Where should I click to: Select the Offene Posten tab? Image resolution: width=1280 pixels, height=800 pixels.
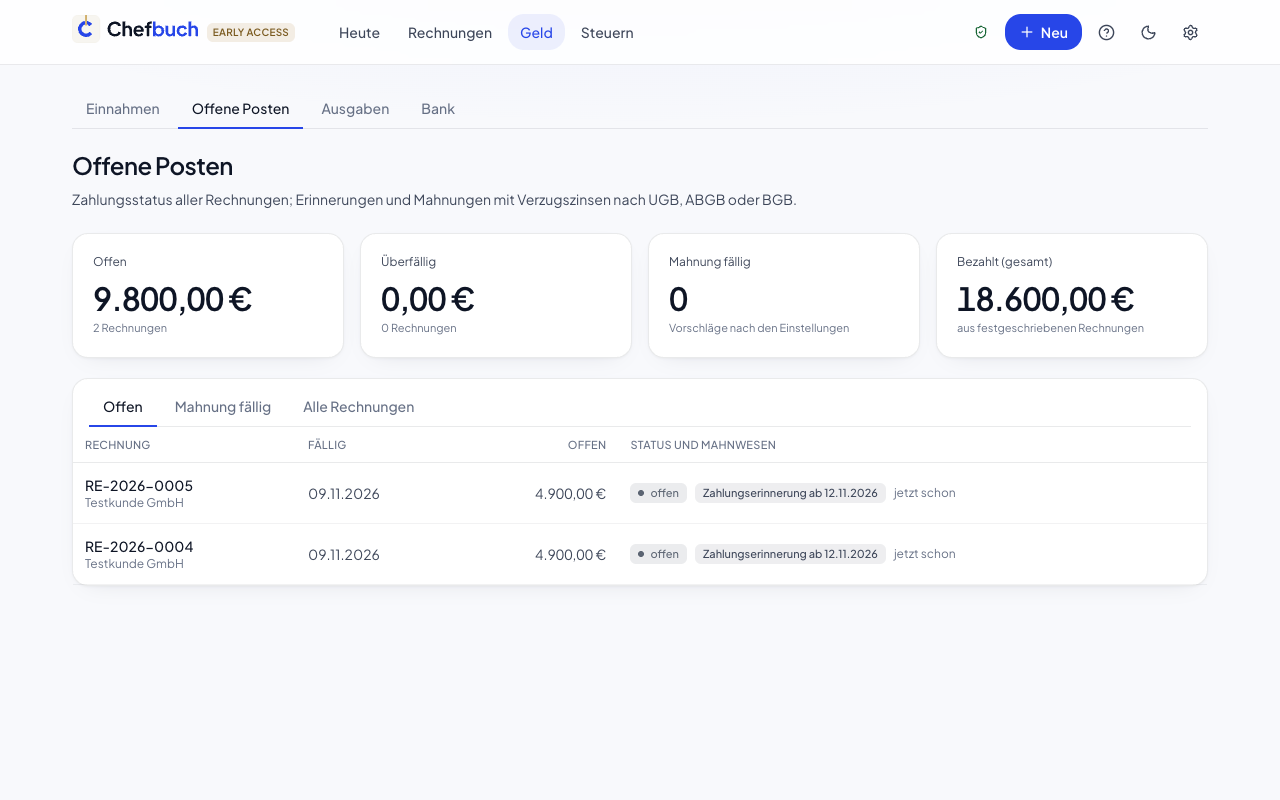[240, 109]
